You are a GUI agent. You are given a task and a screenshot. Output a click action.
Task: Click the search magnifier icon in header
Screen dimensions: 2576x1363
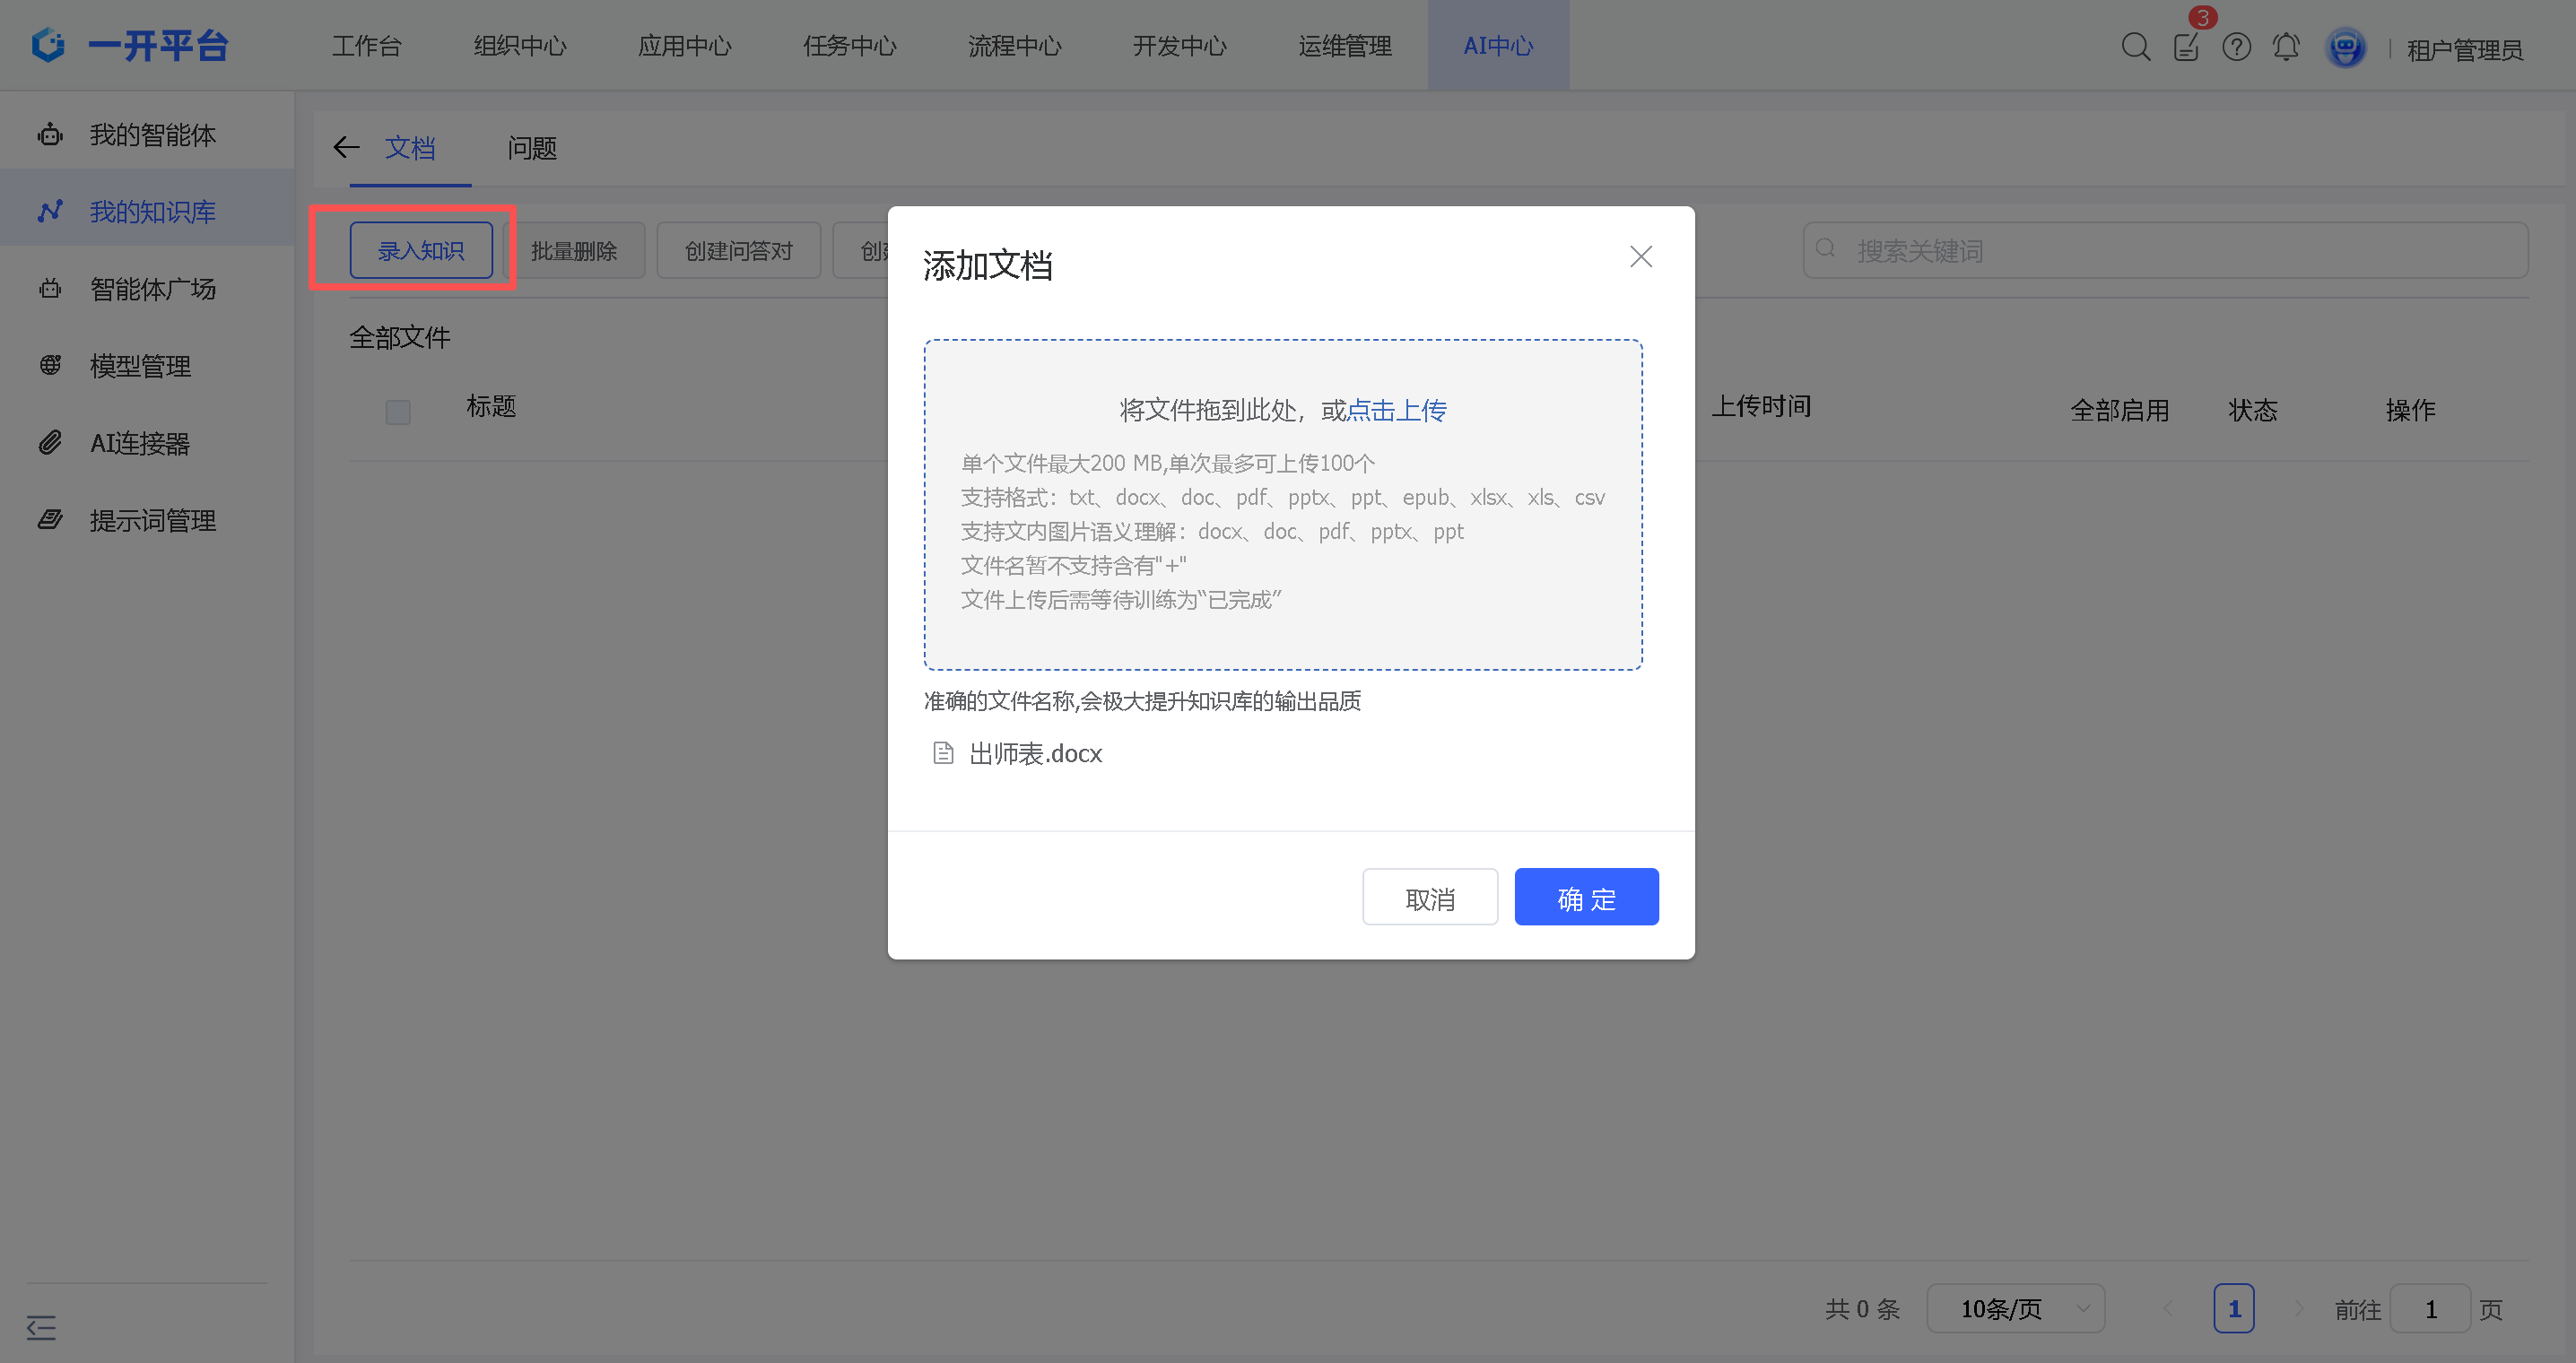click(x=2135, y=47)
